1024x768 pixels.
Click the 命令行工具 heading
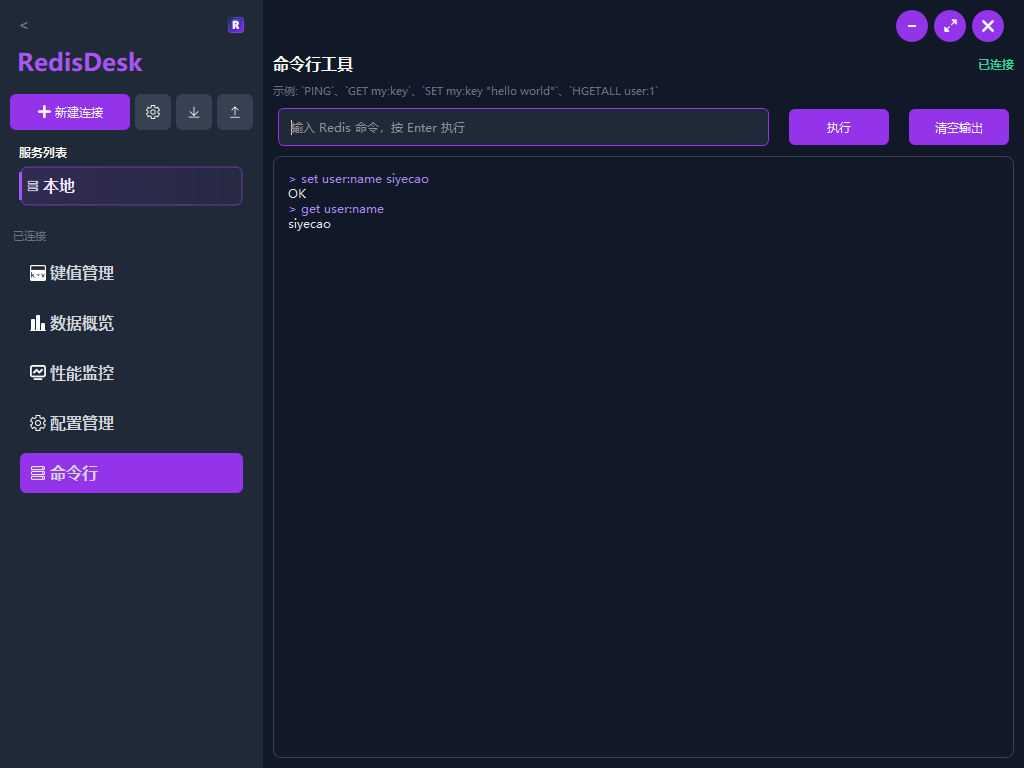tap(313, 65)
